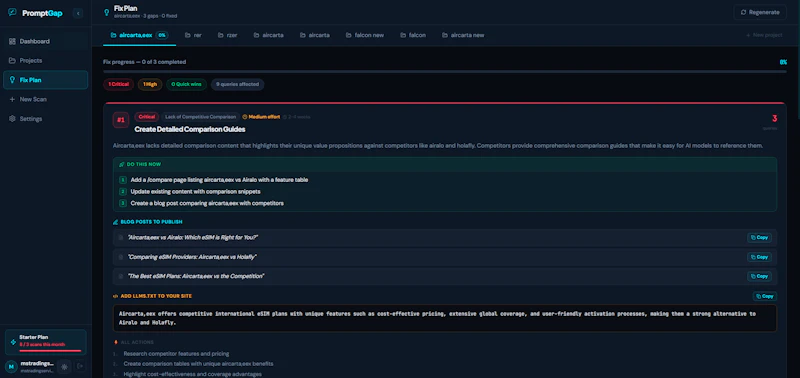The width and height of the screenshot is (800, 378).
Task: Click the llms.txt code text block
Action: click(x=445, y=318)
